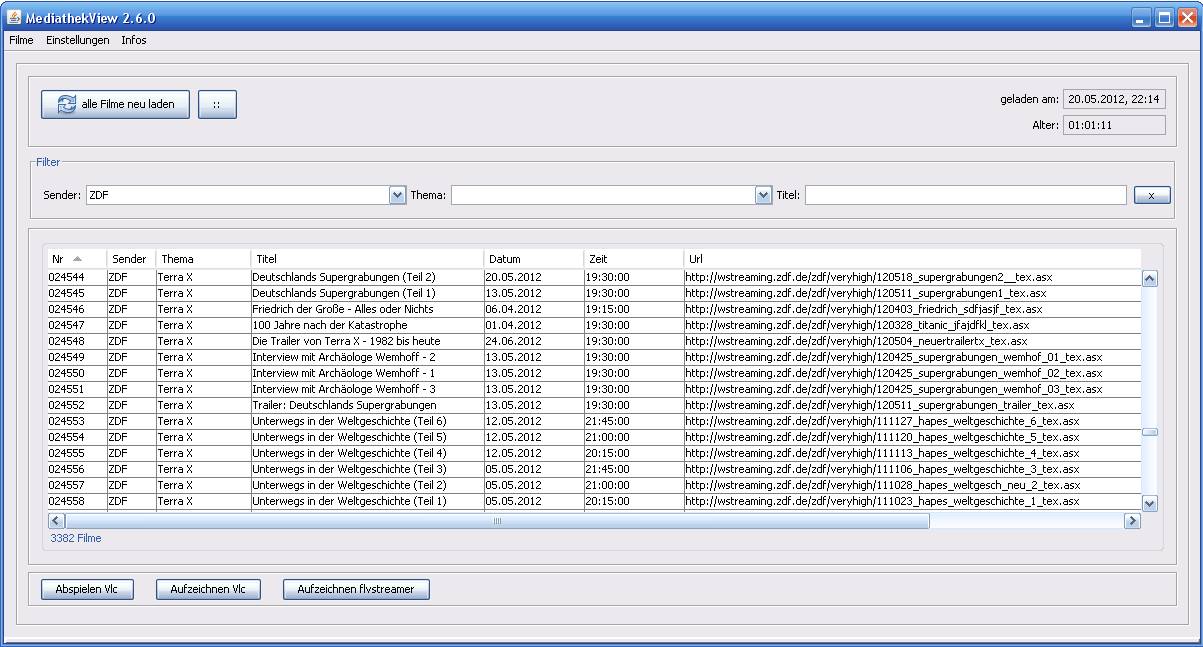Click the horizontal scrollbar right arrow
Screen dimensions: 1203x647
point(1132,521)
